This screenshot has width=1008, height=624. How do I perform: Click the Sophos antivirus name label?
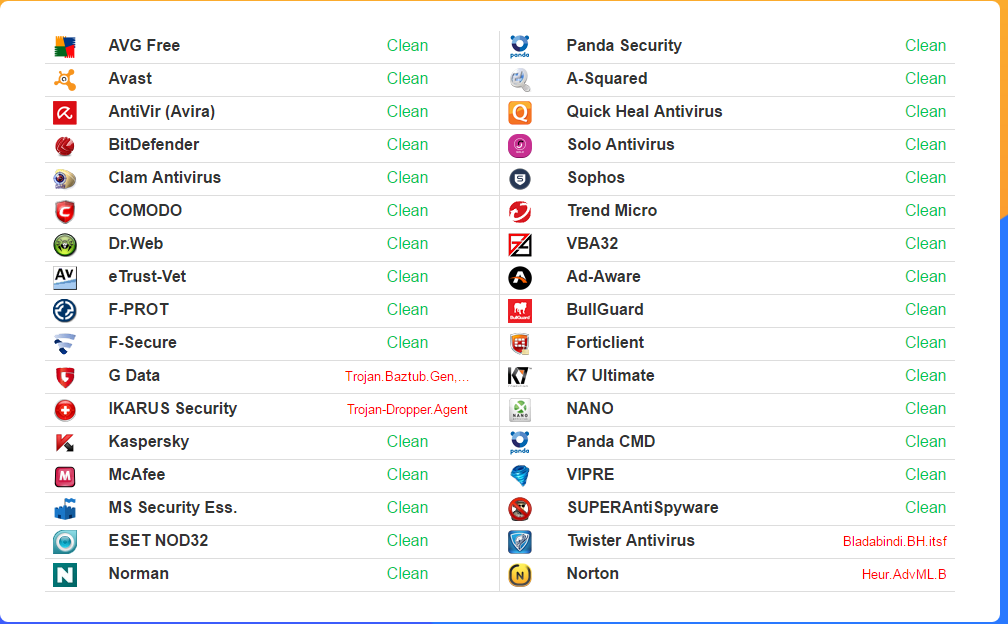click(595, 177)
